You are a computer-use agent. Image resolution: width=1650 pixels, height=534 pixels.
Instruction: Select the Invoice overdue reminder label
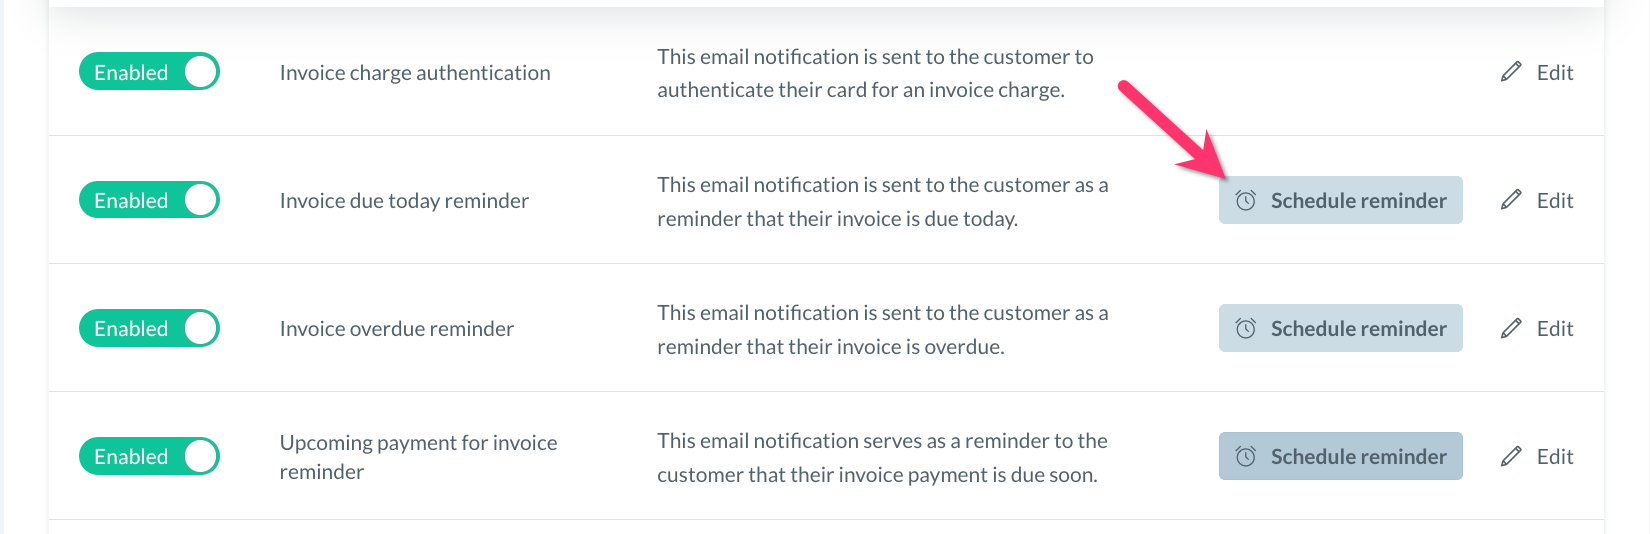[x=397, y=329]
